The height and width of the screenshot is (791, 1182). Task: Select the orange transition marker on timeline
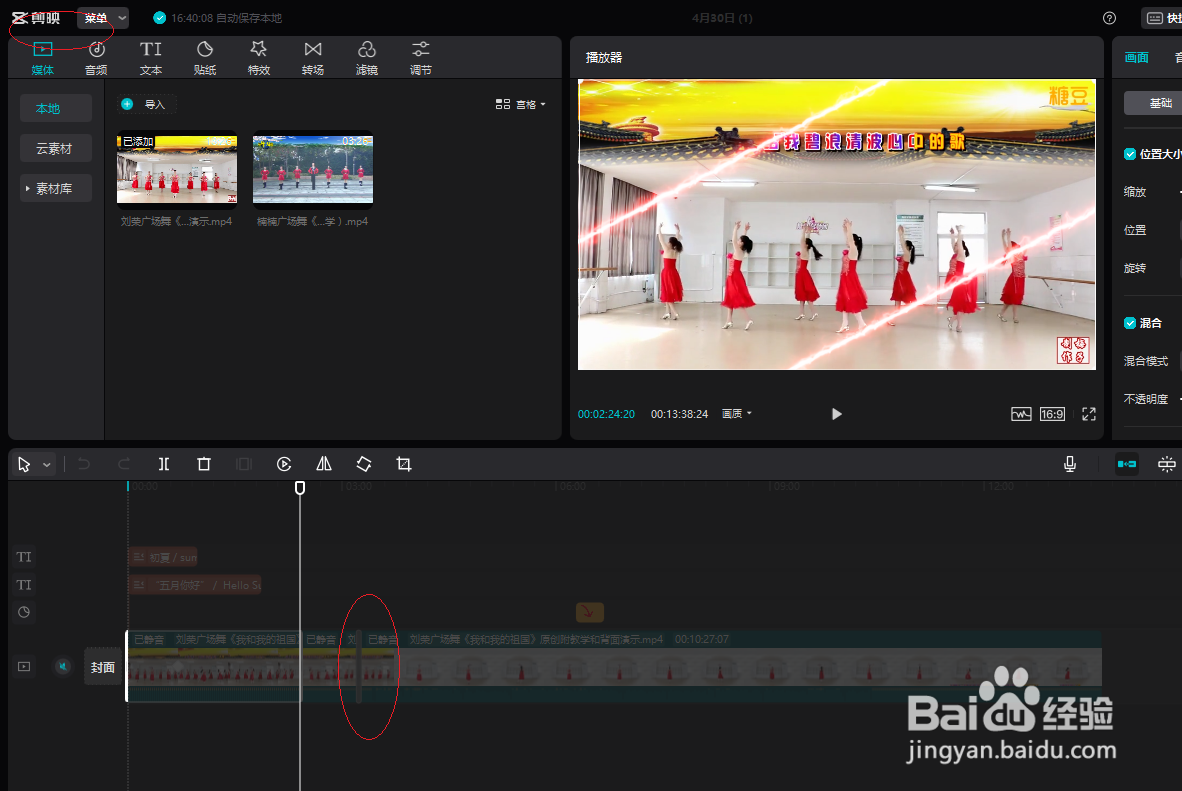point(589,612)
